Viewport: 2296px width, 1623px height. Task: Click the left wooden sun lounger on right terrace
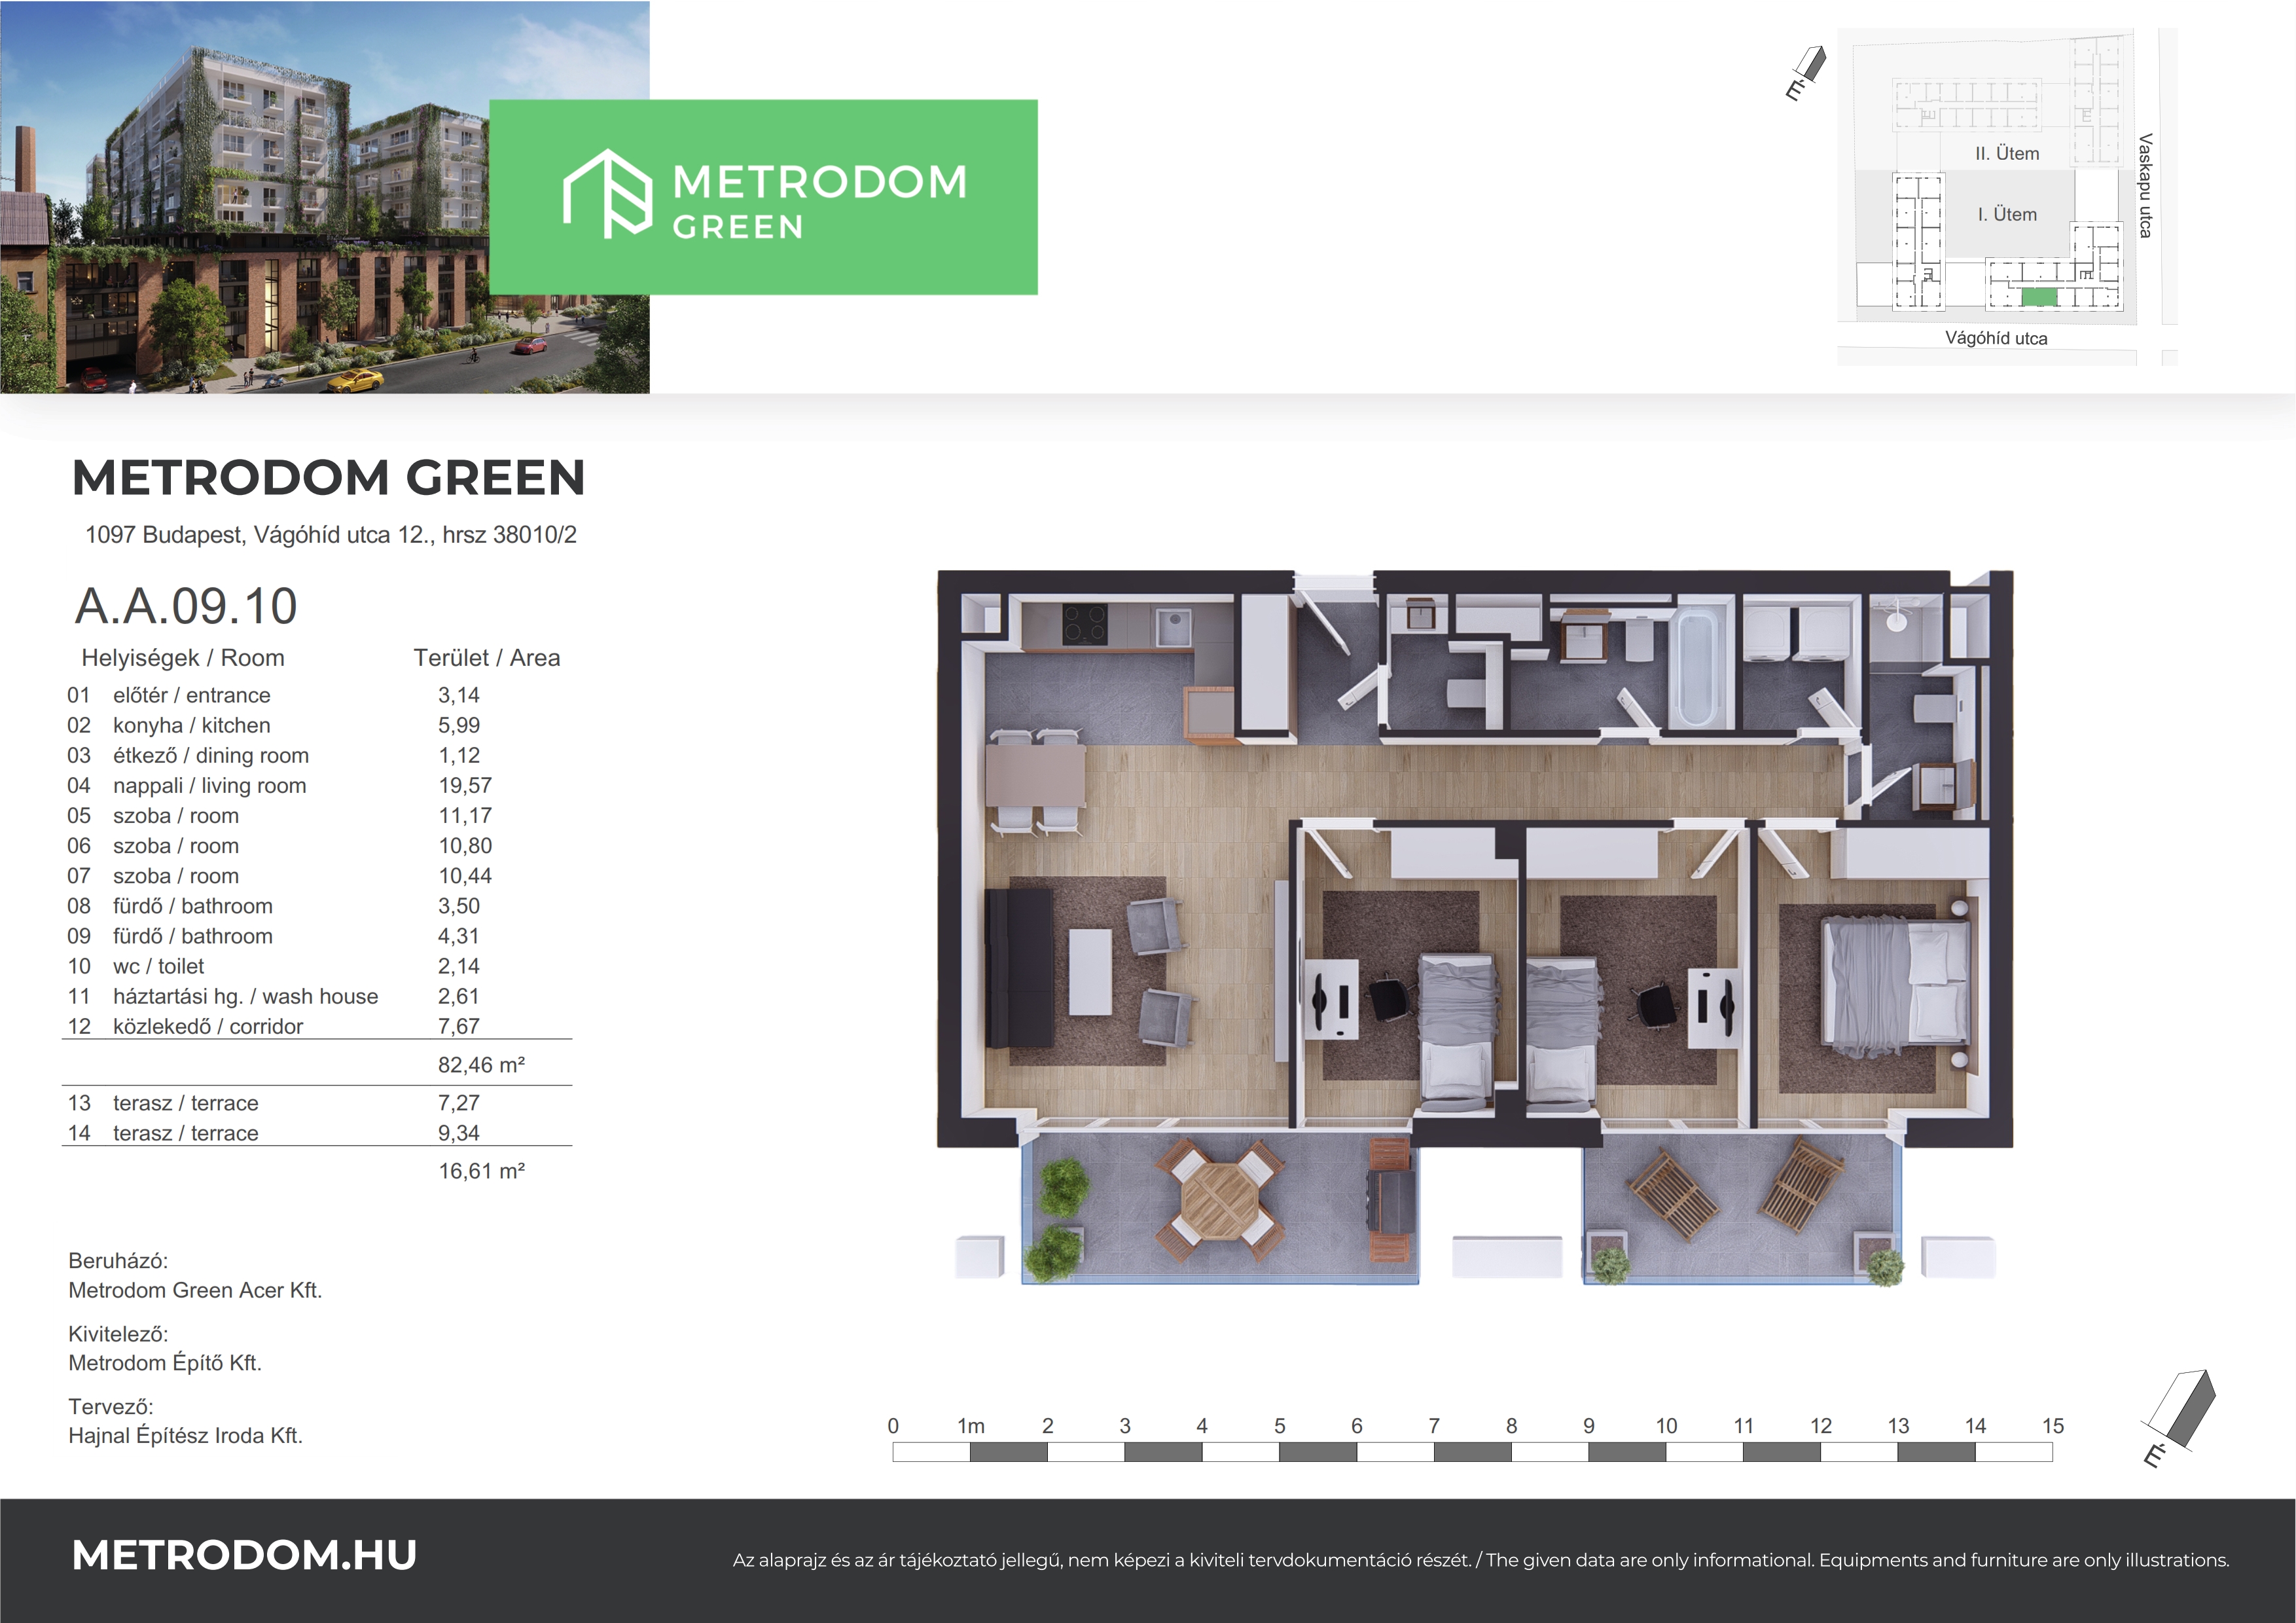(1672, 1194)
